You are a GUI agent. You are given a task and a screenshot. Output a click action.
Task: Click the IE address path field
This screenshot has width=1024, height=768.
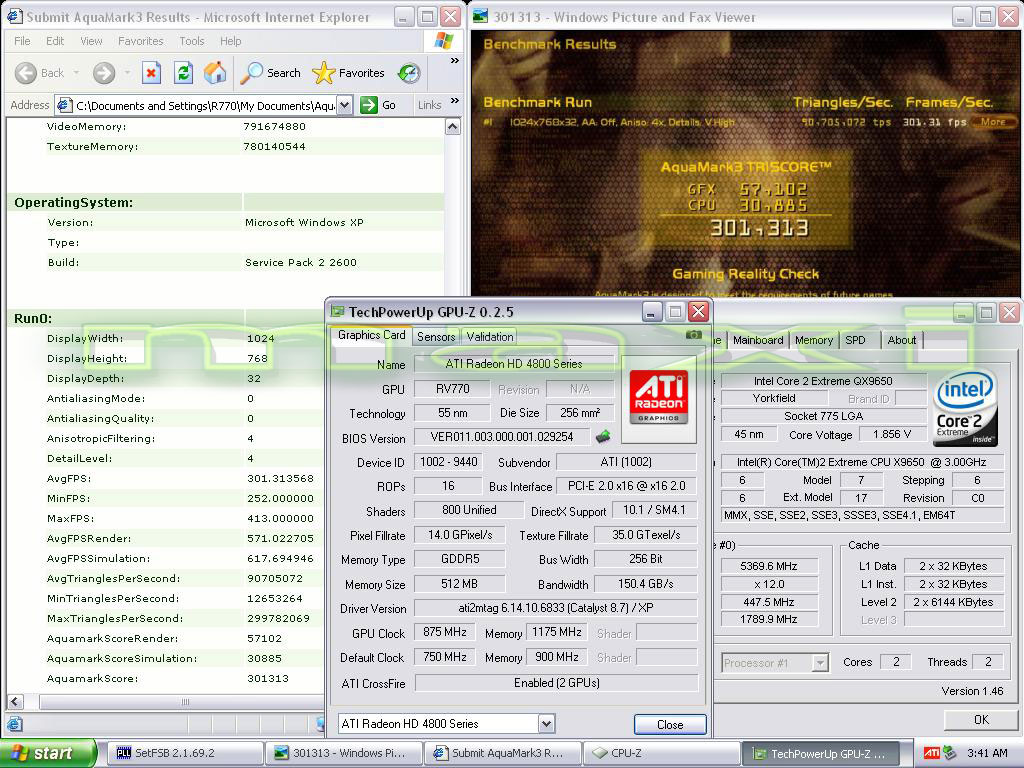tap(205, 105)
